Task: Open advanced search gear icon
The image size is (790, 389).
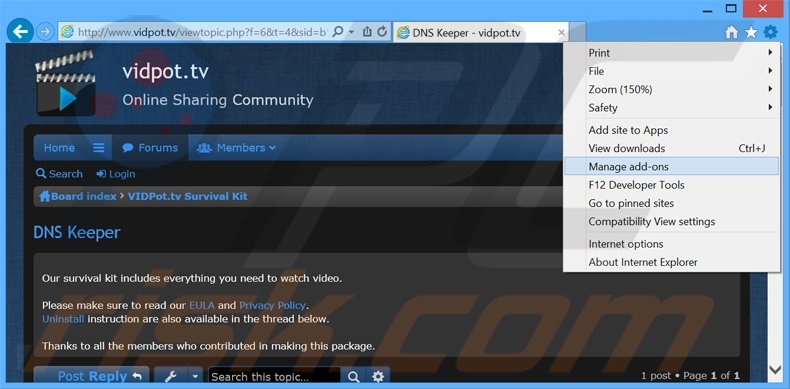Action: (x=378, y=376)
